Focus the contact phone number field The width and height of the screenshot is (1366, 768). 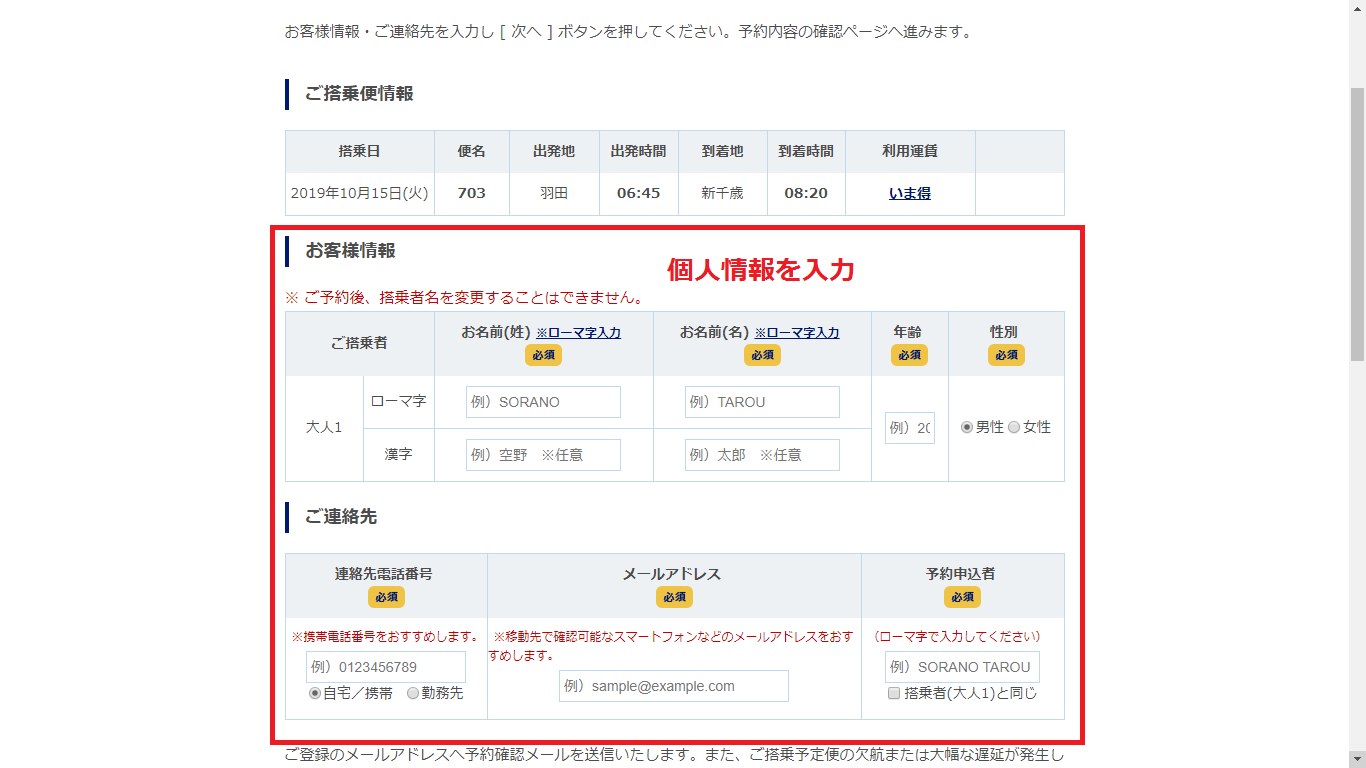coord(386,667)
